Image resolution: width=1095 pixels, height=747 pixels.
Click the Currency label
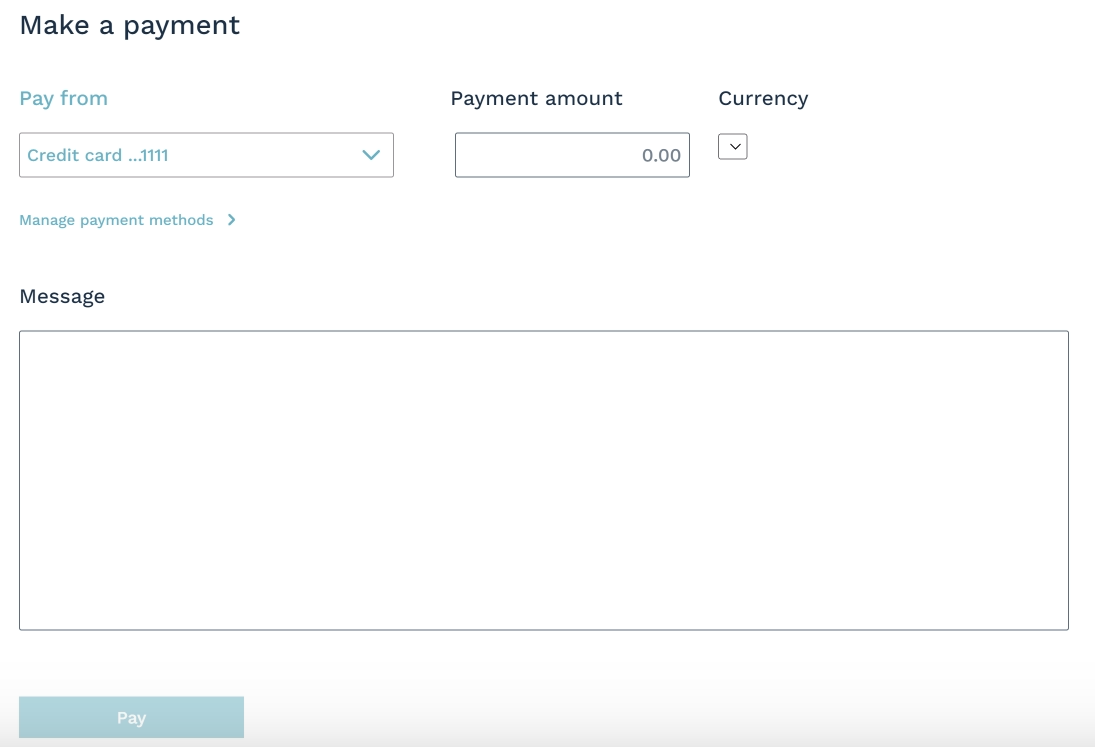tap(763, 98)
